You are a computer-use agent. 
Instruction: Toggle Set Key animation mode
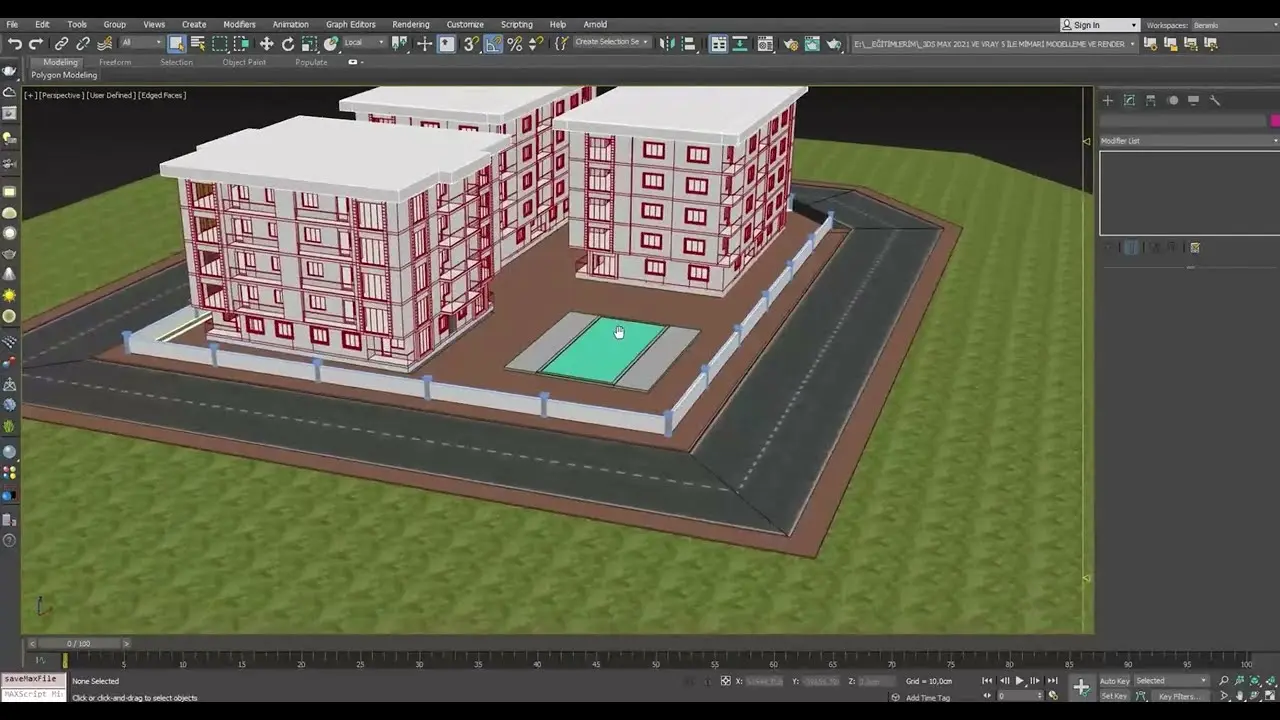pyautogui.click(x=1115, y=696)
